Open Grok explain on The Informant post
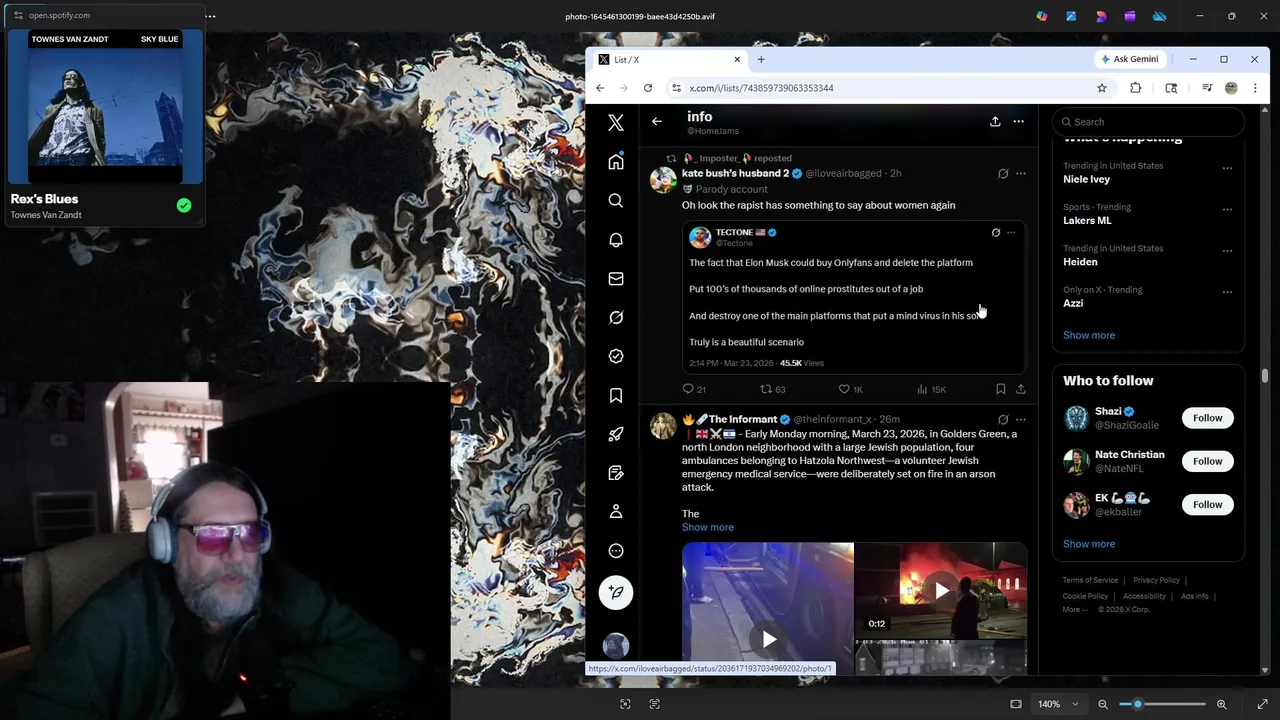 [x=1003, y=420]
